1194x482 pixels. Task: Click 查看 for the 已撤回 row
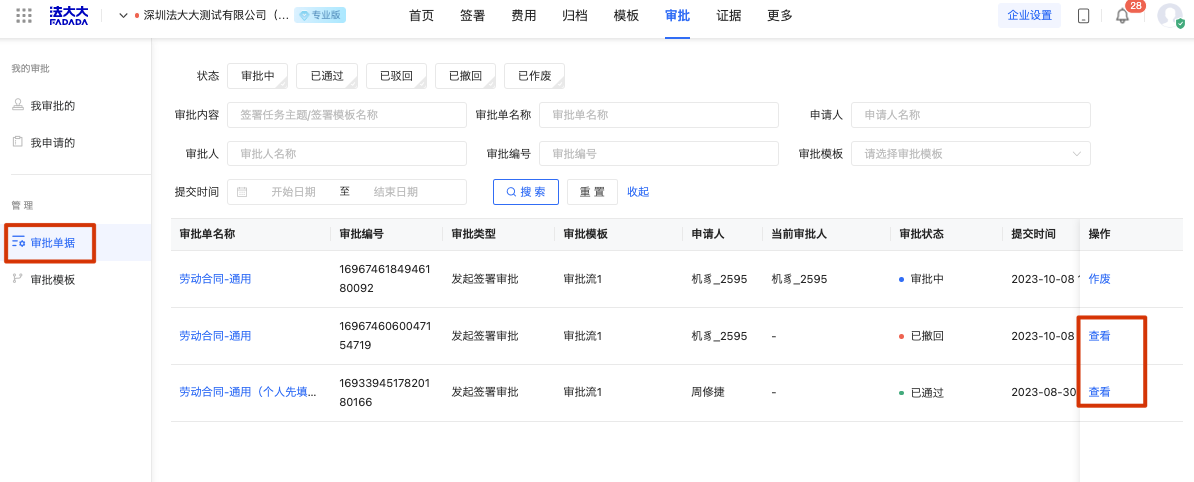click(x=1100, y=336)
